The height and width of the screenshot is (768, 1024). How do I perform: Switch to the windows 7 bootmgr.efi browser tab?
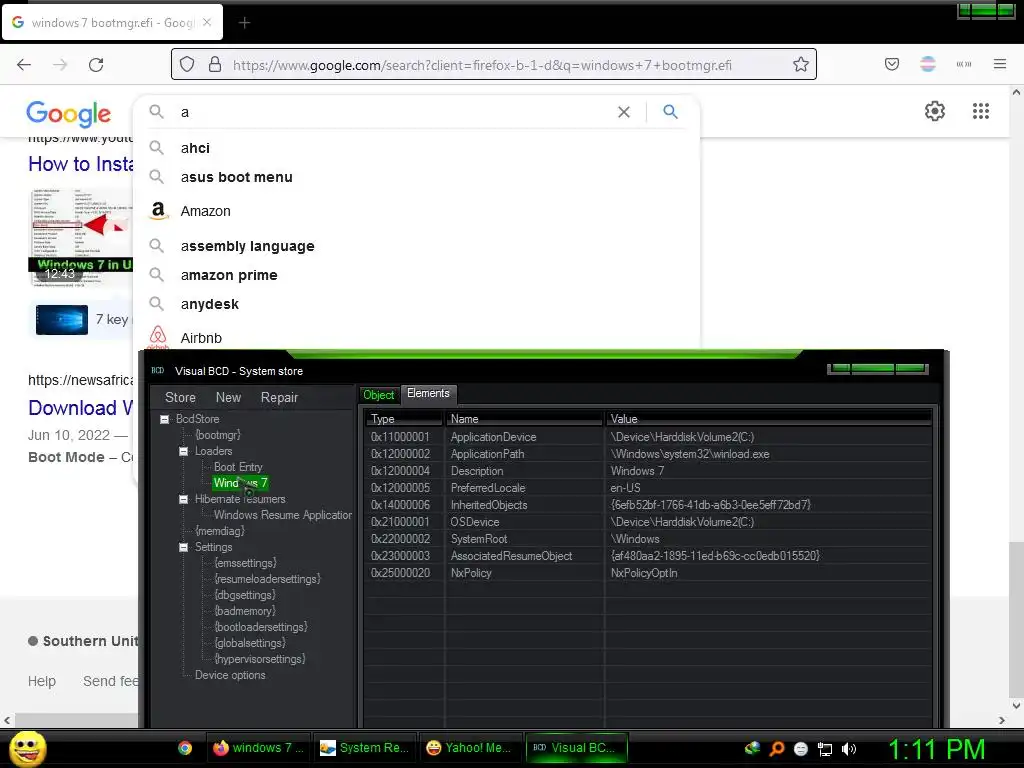[x=112, y=23]
